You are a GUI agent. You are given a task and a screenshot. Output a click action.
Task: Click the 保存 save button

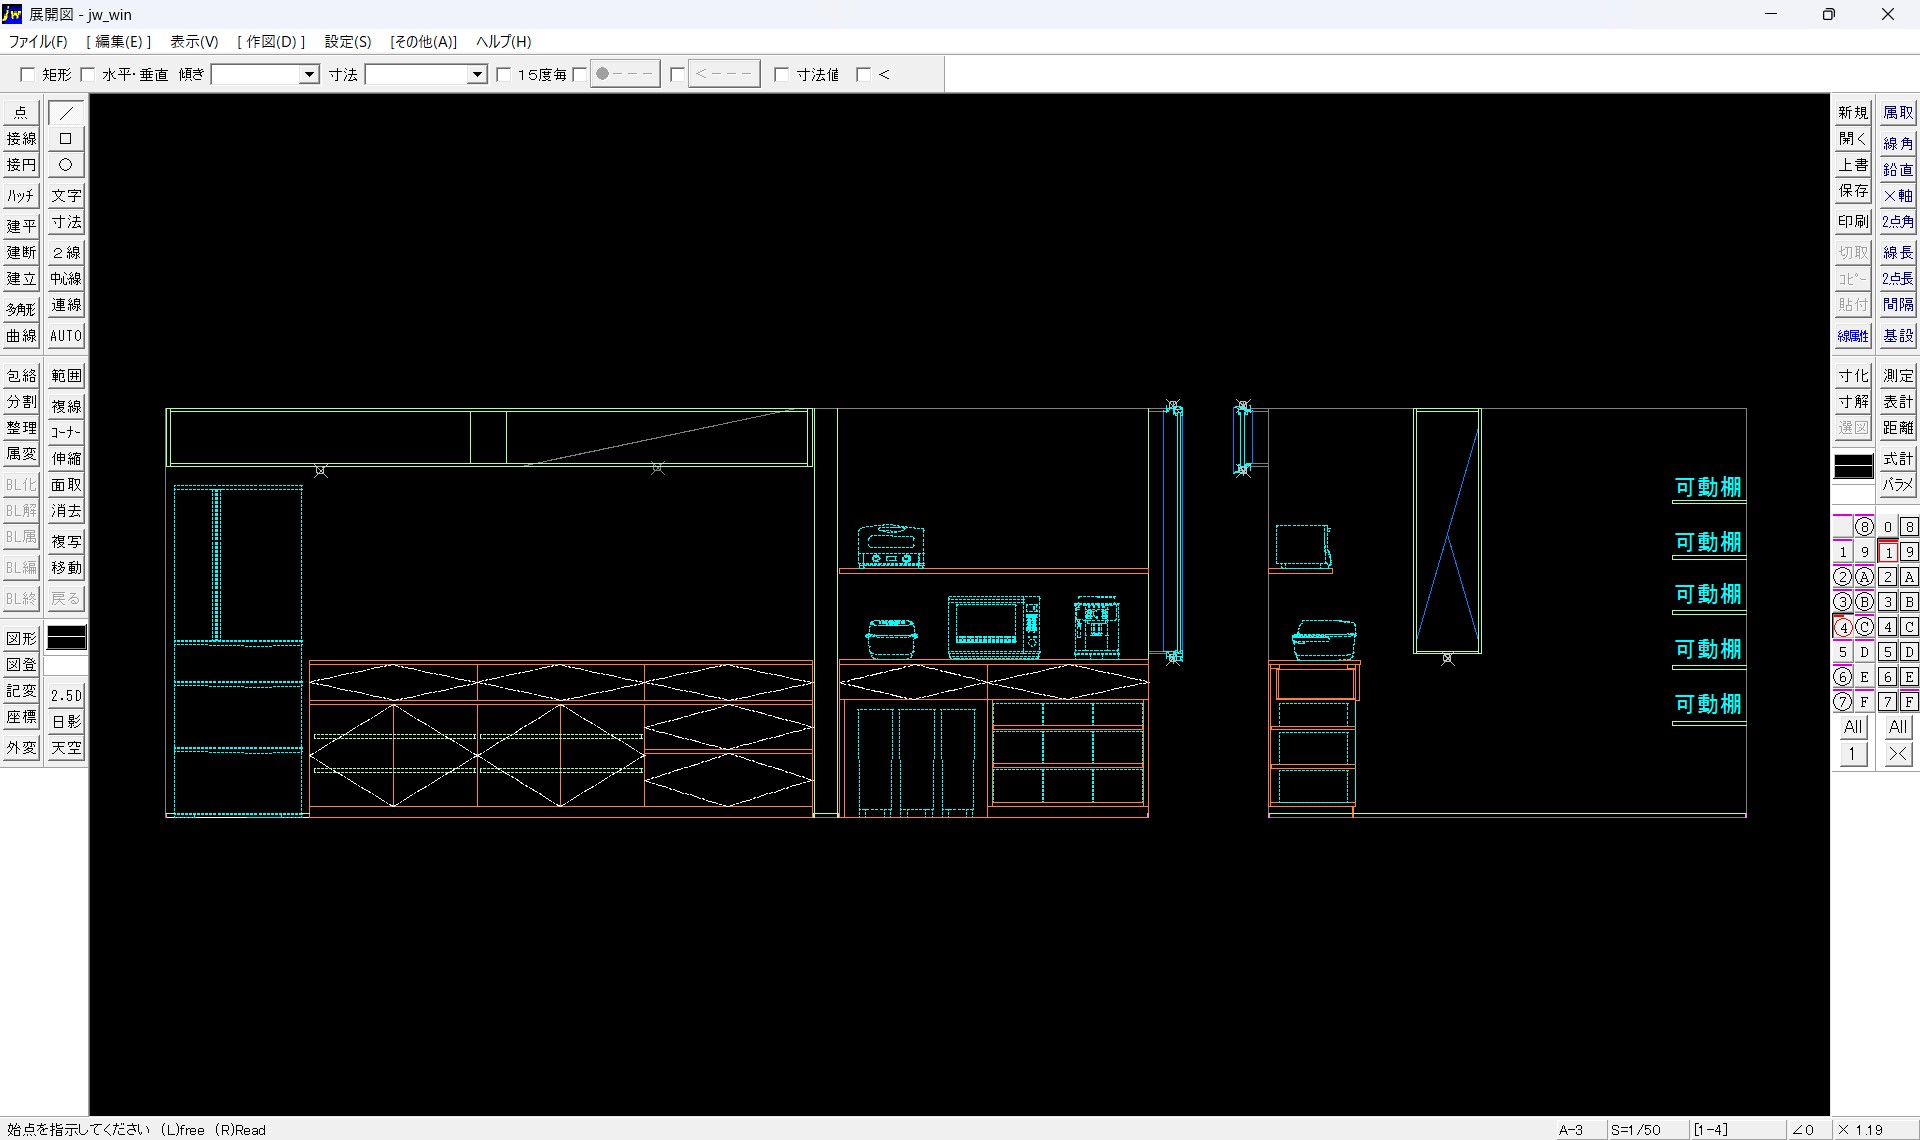tap(1852, 191)
